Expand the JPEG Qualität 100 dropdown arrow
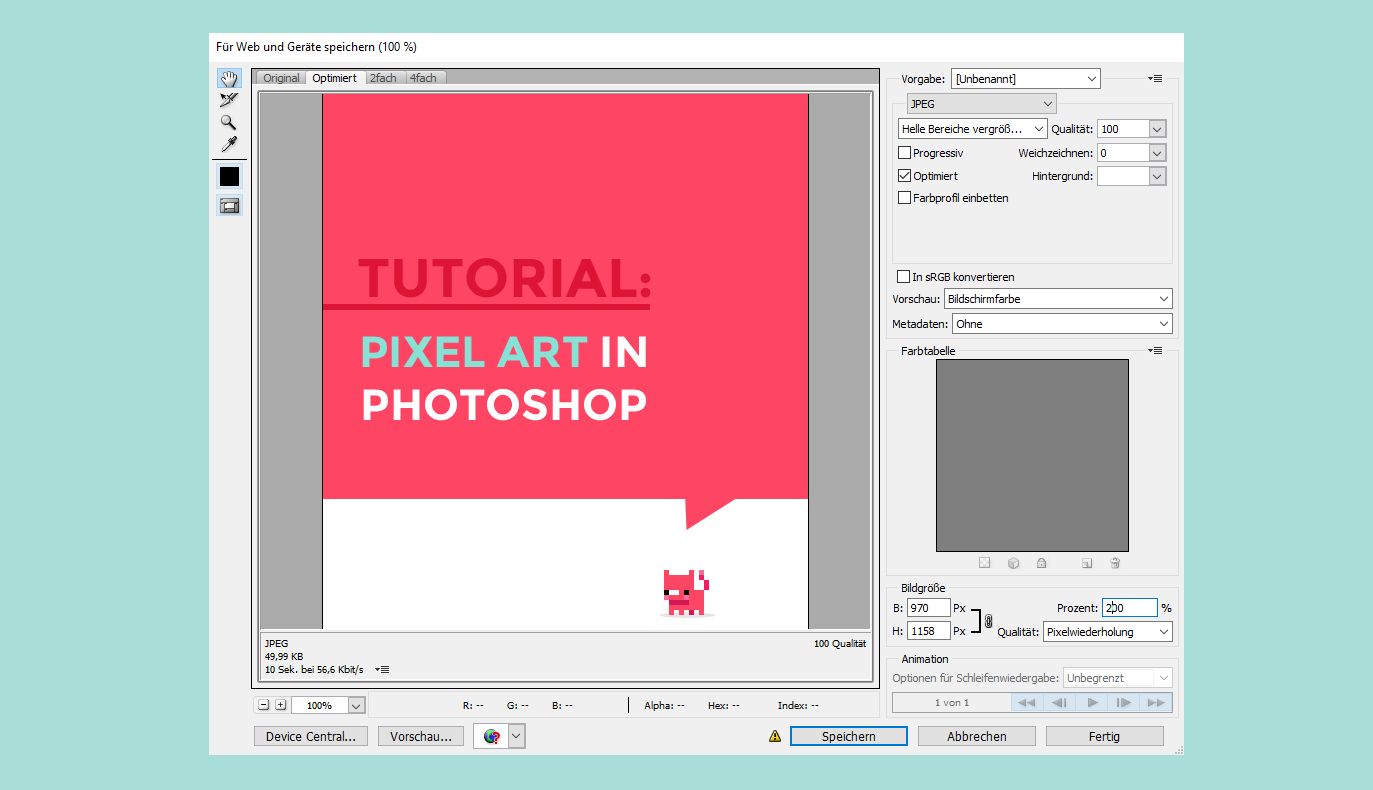 [x=1157, y=129]
